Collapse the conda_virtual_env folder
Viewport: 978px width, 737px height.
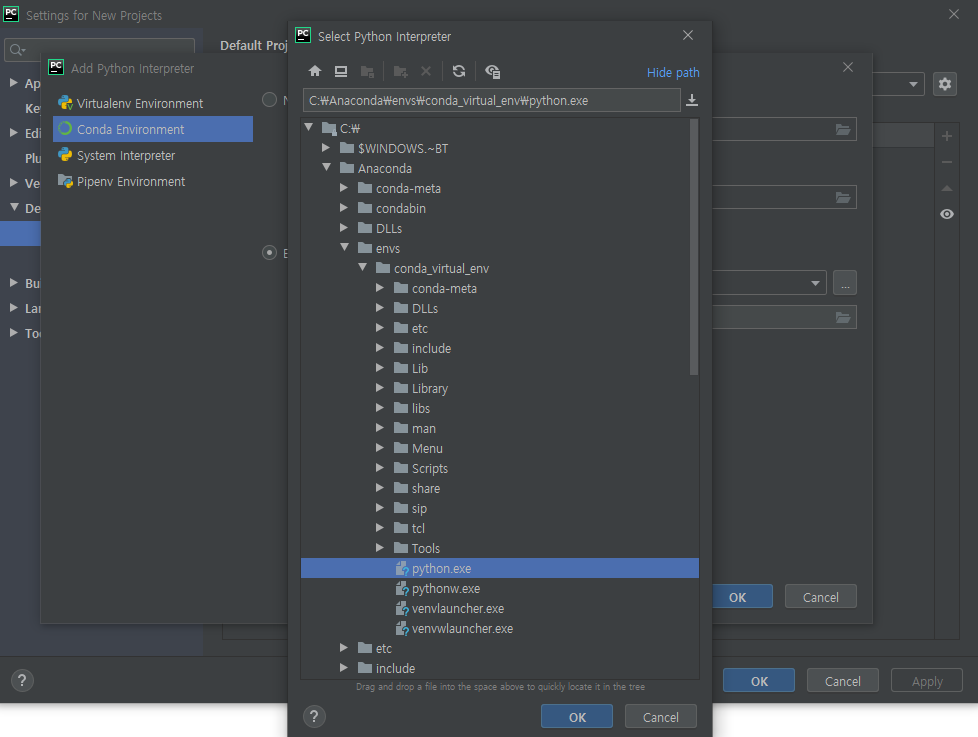[362, 267]
